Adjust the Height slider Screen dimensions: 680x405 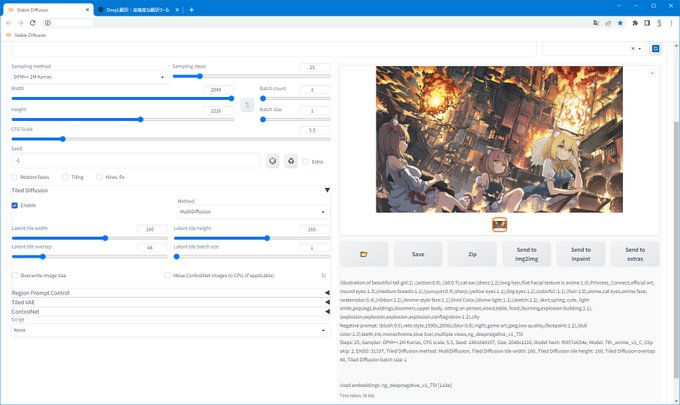click(123, 119)
